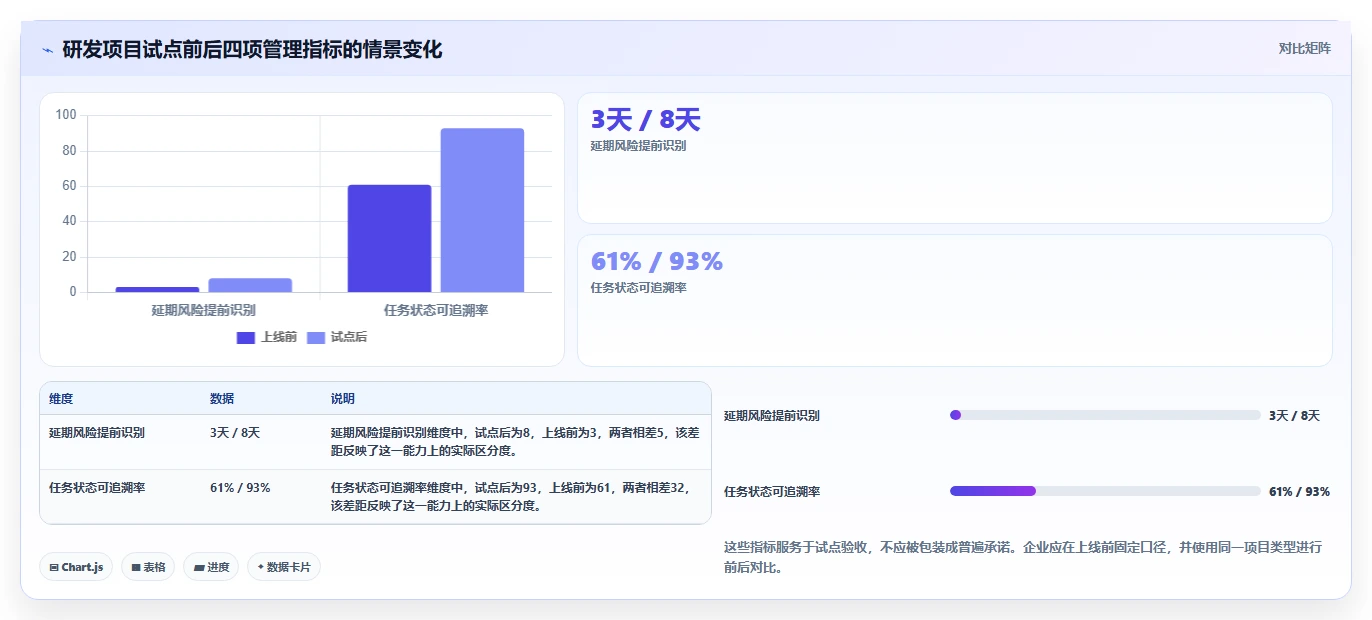This screenshot has width=1372, height=620.
Task: Click the 上线前 bar for 任务状态可追溯率
Action: (x=389, y=239)
